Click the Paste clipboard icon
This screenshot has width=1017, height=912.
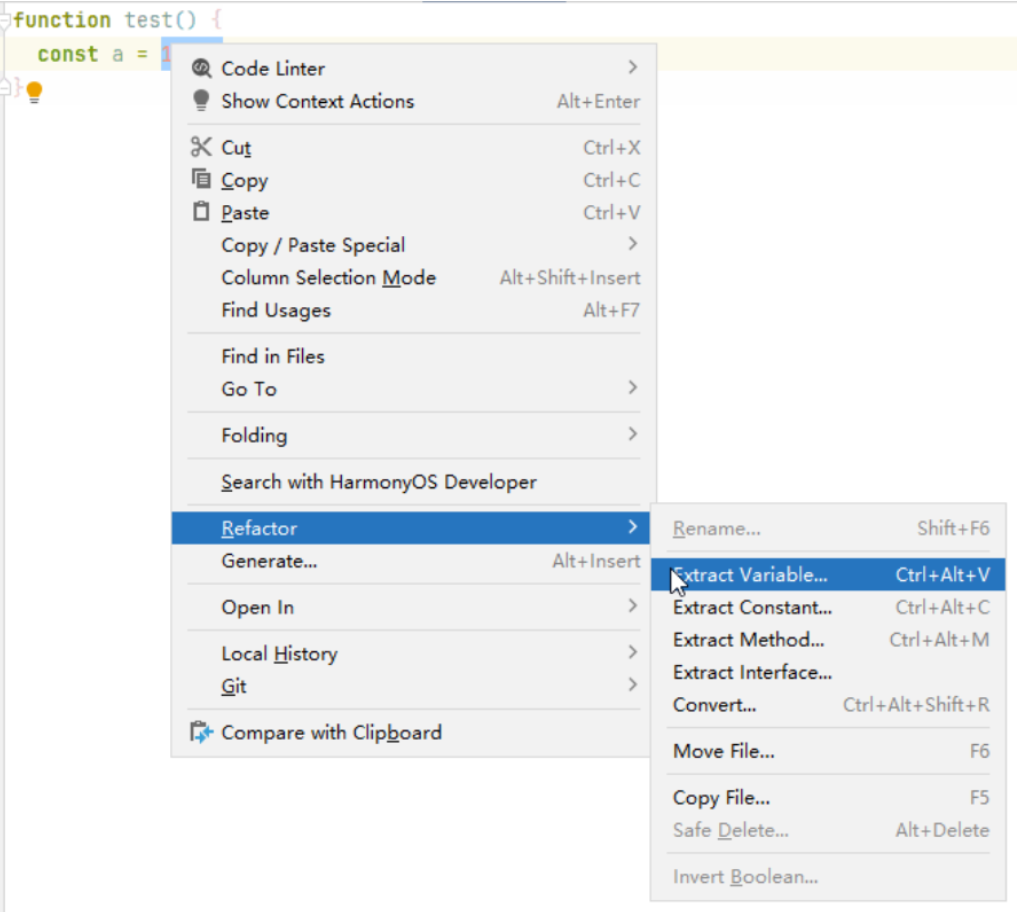pos(201,213)
